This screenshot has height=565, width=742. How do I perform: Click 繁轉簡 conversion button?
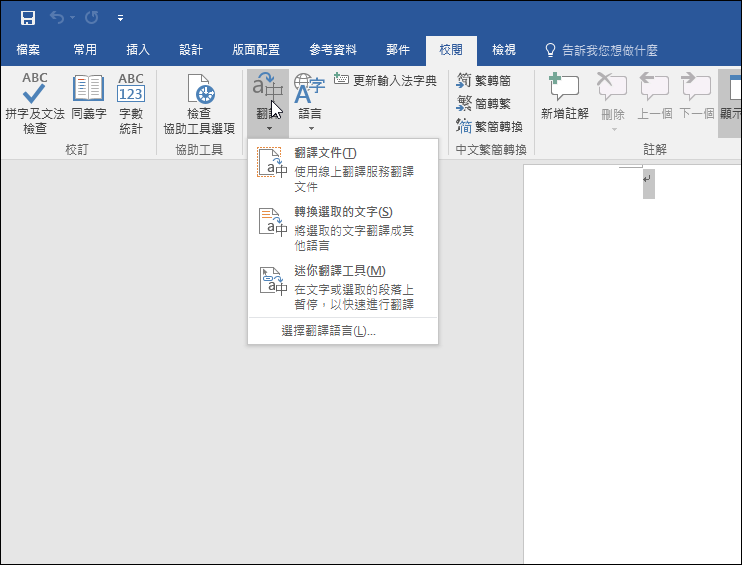[484, 80]
